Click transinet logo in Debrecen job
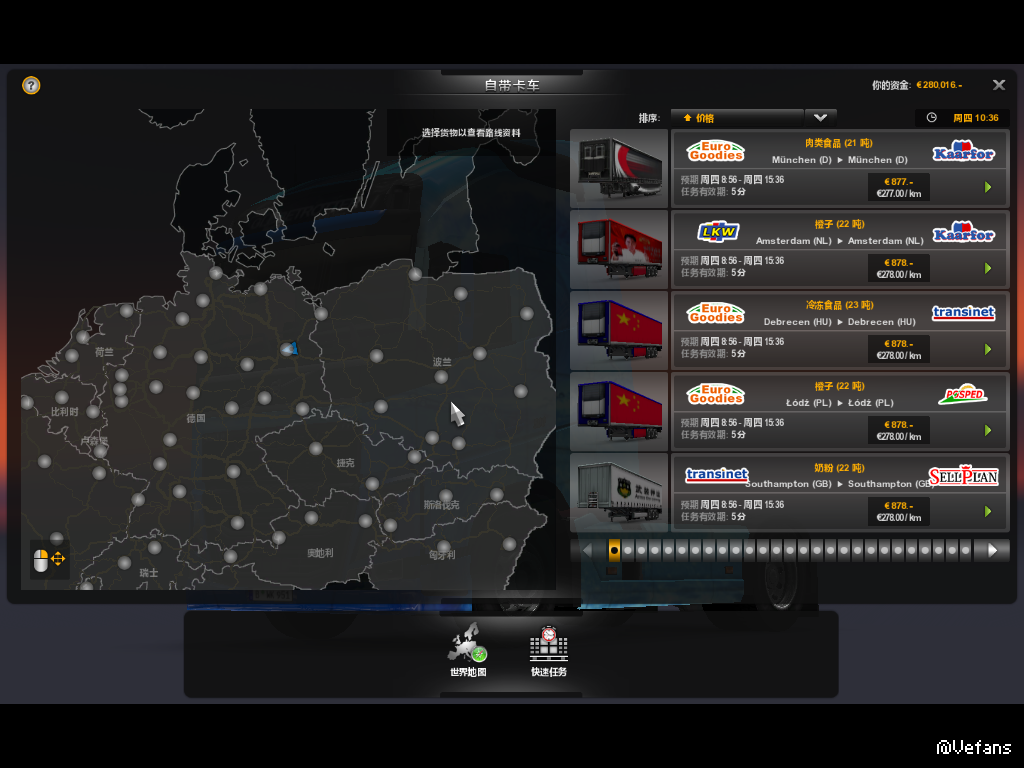This screenshot has height=768, width=1024. (964, 312)
